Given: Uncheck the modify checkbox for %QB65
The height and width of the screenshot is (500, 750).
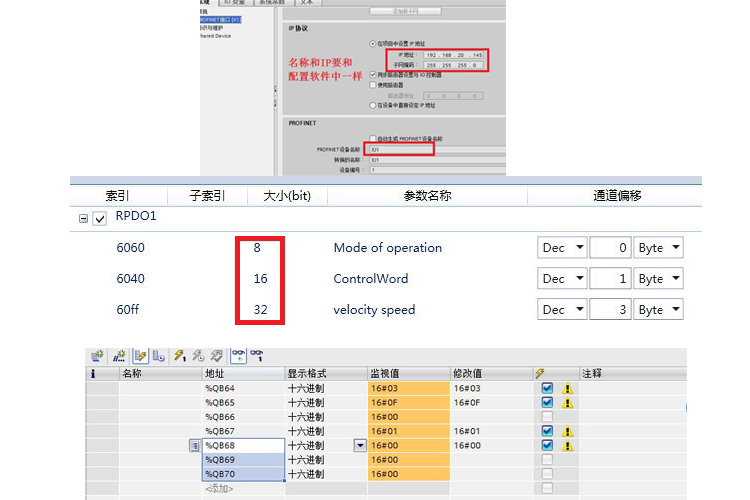Looking at the screenshot, I should pos(548,402).
